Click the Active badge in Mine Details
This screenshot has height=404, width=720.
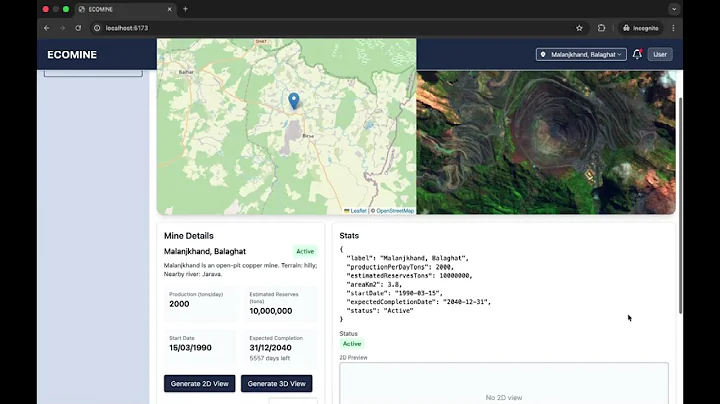point(305,251)
